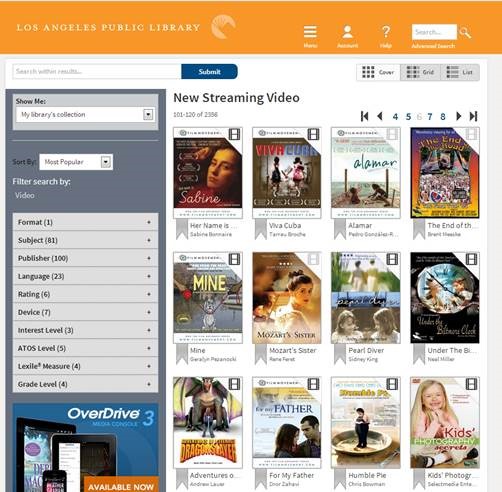502x492 pixels.
Task: Switch to Grid view
Action: coord(420,72)
